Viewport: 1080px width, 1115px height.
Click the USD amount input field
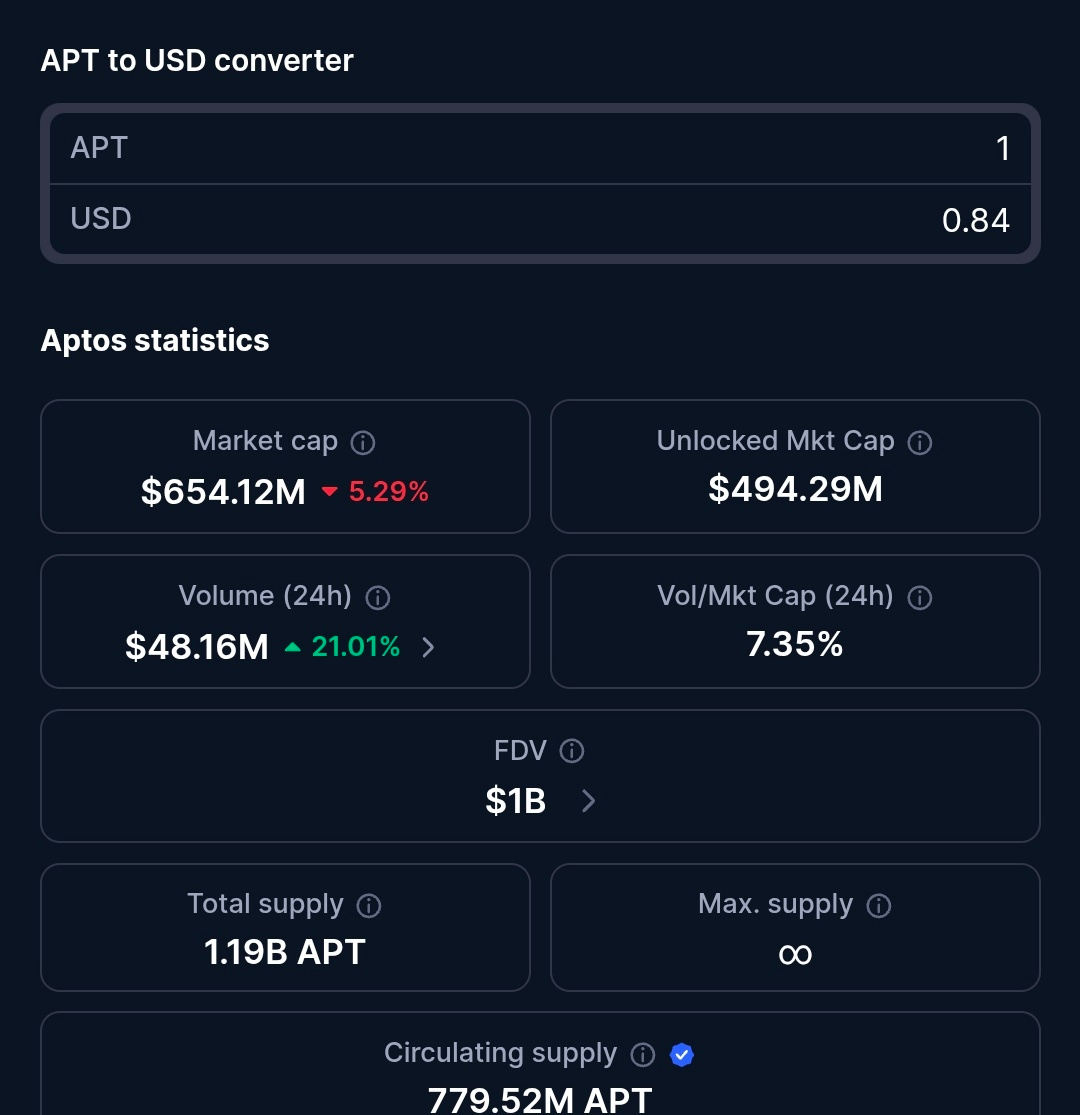tap(540, 219)
